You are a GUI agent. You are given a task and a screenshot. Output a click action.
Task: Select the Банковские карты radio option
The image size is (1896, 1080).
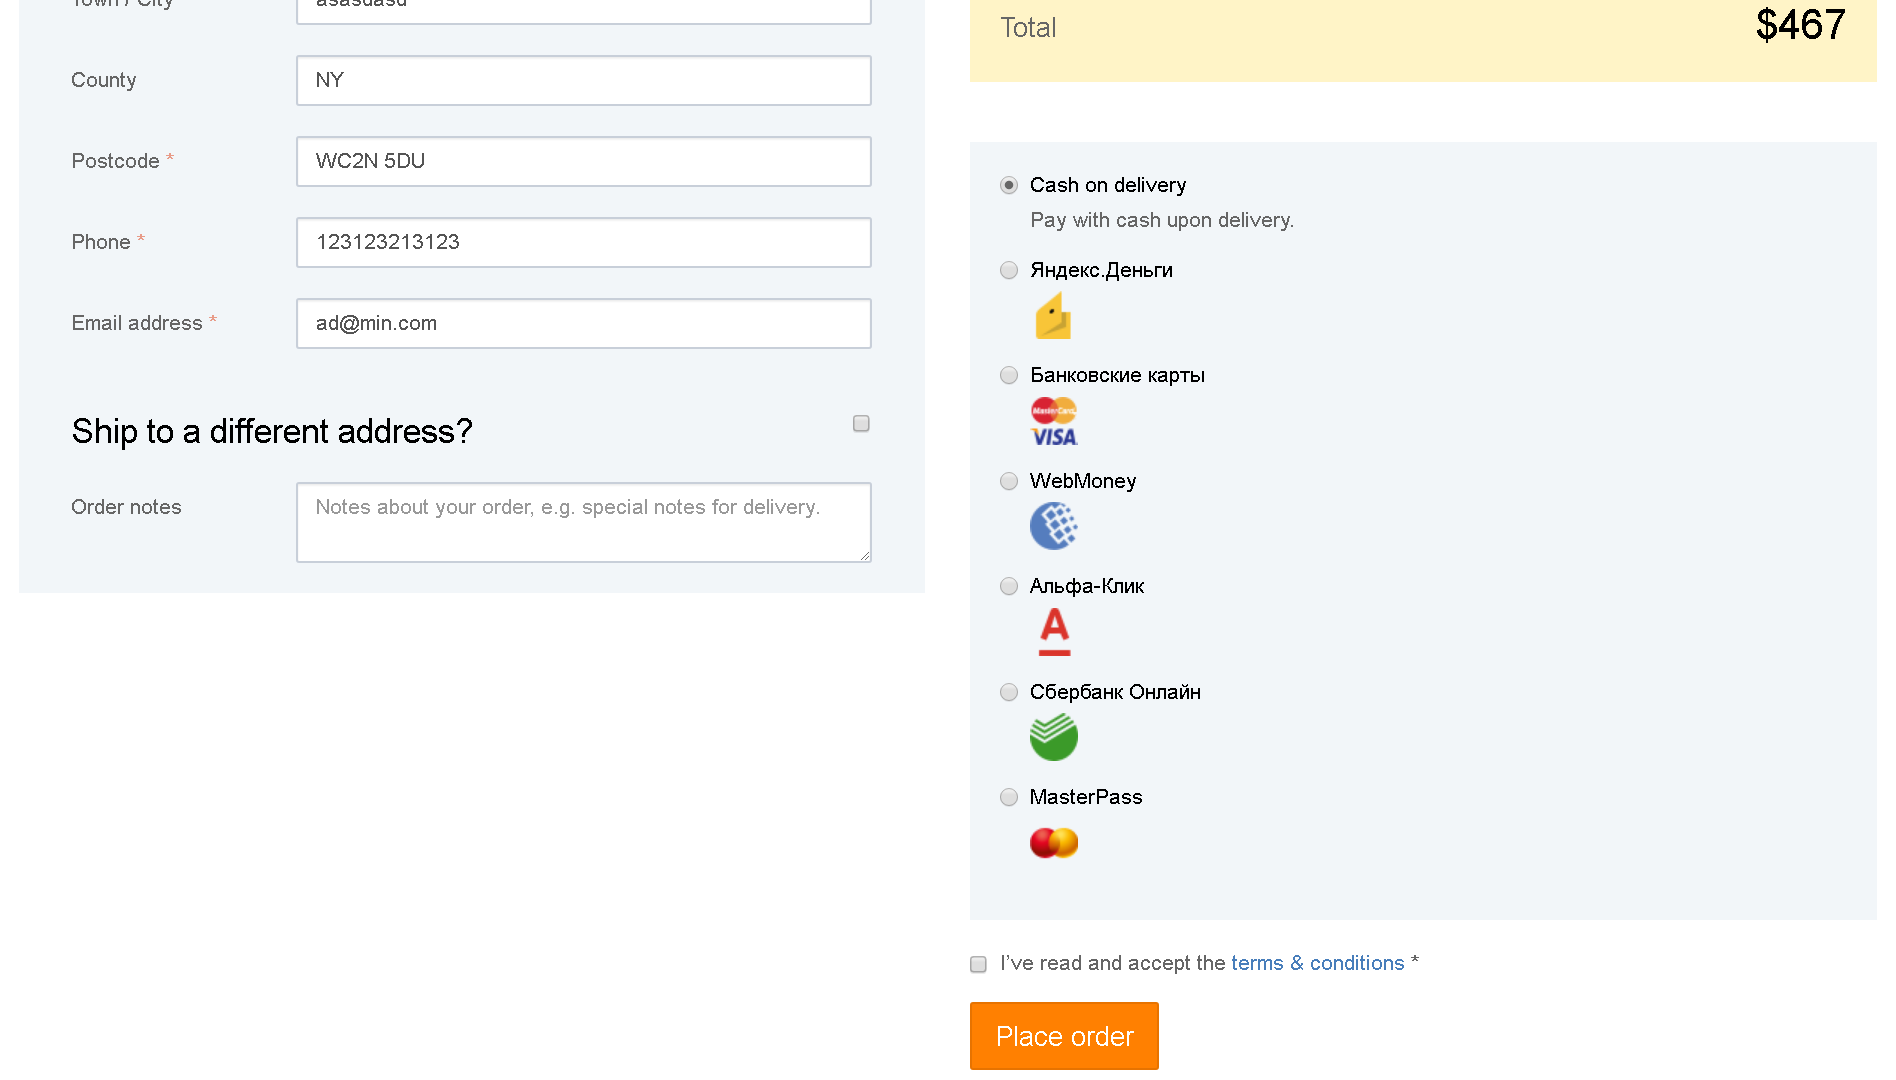[1009, 375]
